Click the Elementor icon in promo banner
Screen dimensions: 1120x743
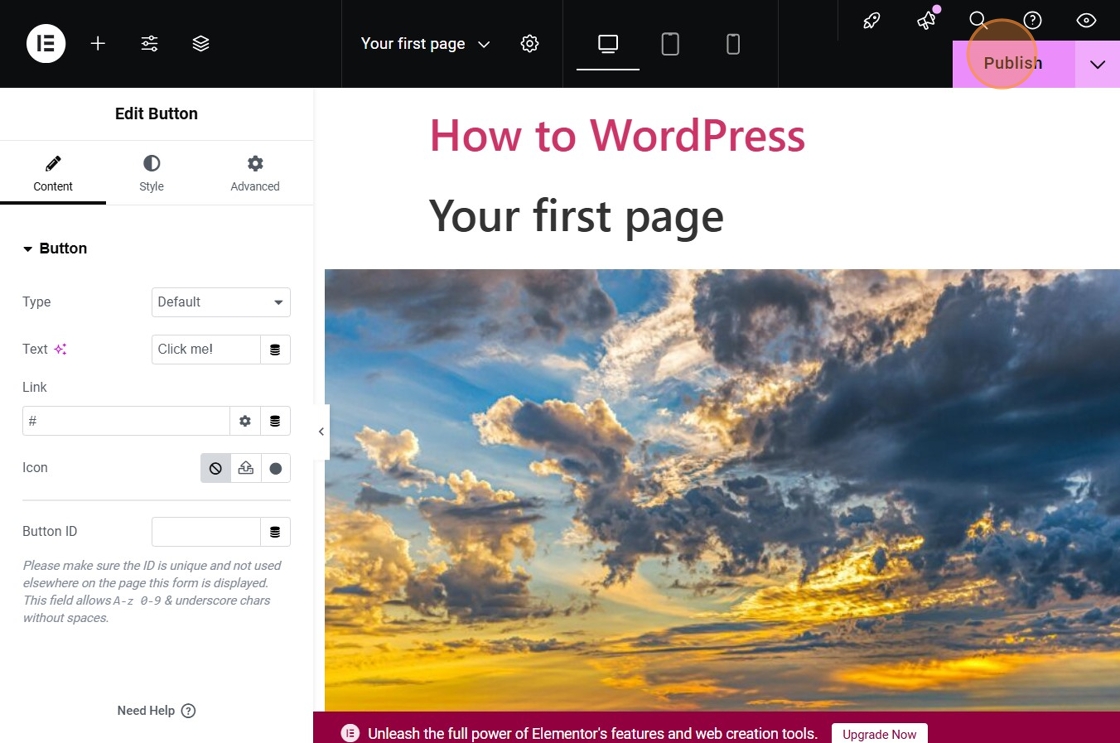[350, 733]
